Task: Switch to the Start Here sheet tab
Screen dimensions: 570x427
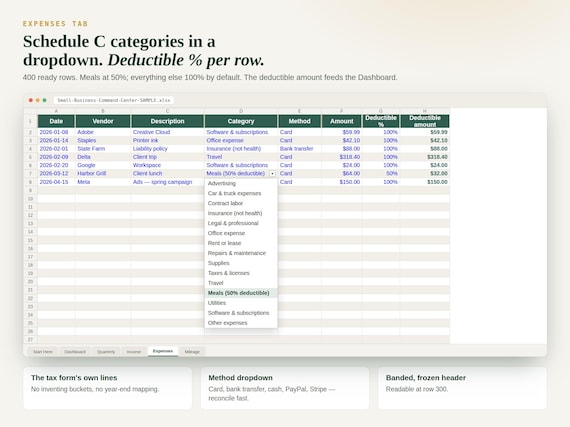Action: click(x=43, y=352)
